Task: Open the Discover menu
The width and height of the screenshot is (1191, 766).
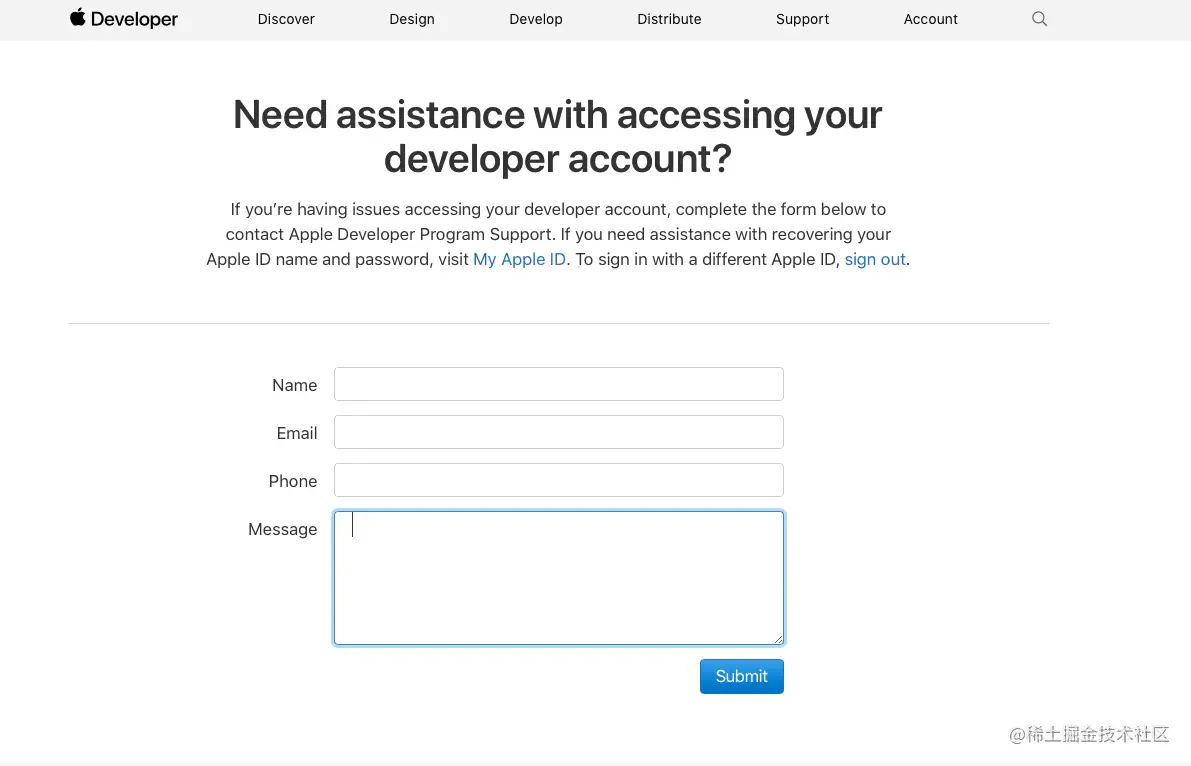Action: point(286,19)
